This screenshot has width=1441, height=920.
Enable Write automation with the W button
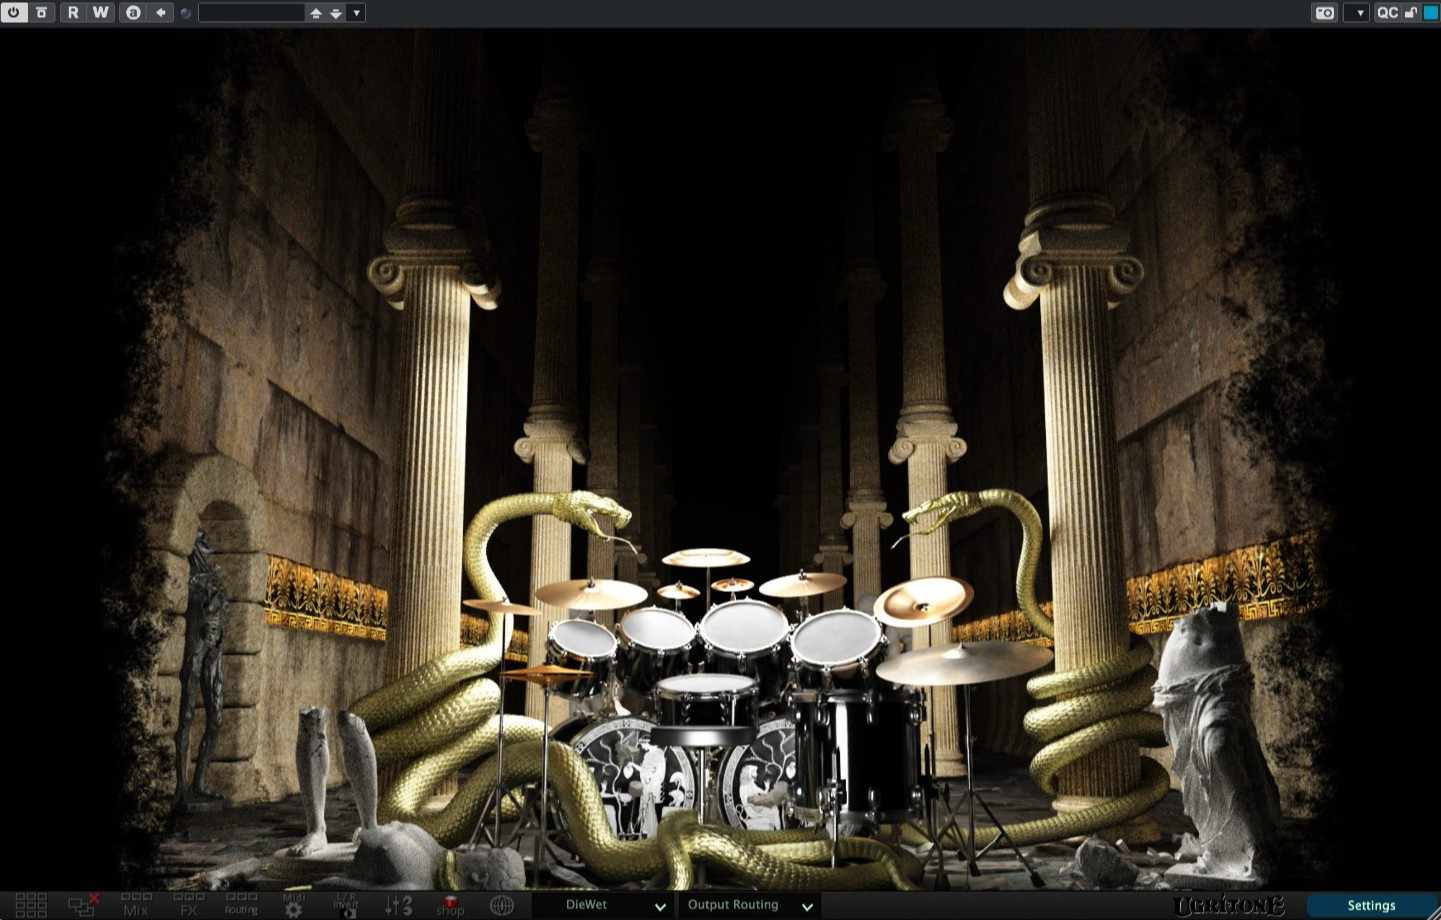point(101,13)
